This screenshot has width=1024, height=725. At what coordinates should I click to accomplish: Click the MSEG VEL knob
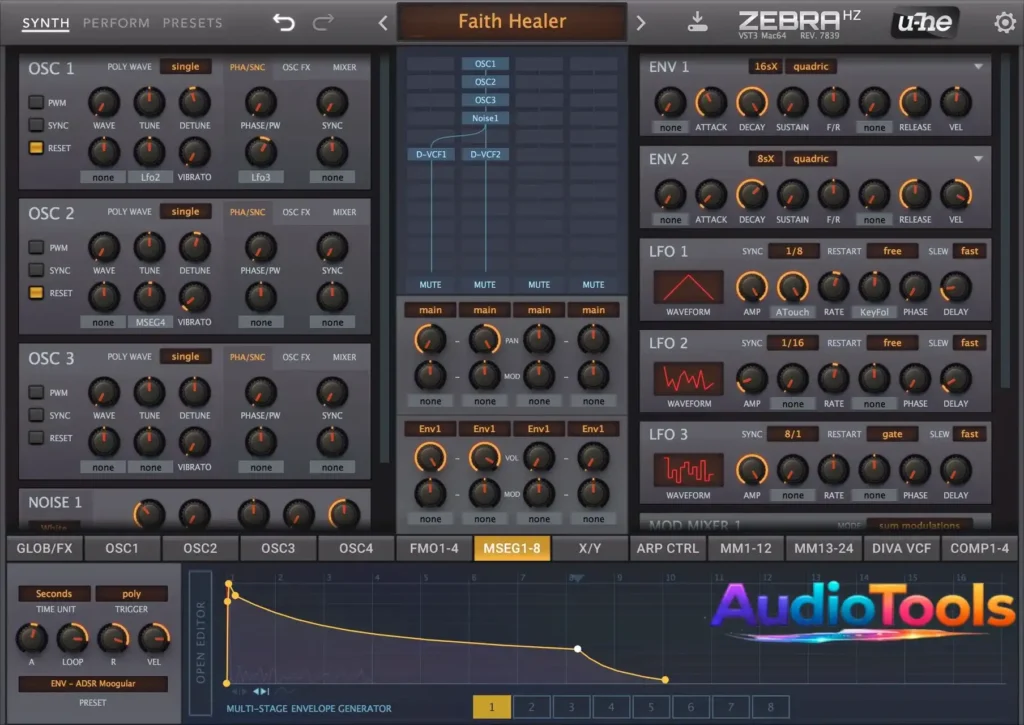(x=153, y=638)
